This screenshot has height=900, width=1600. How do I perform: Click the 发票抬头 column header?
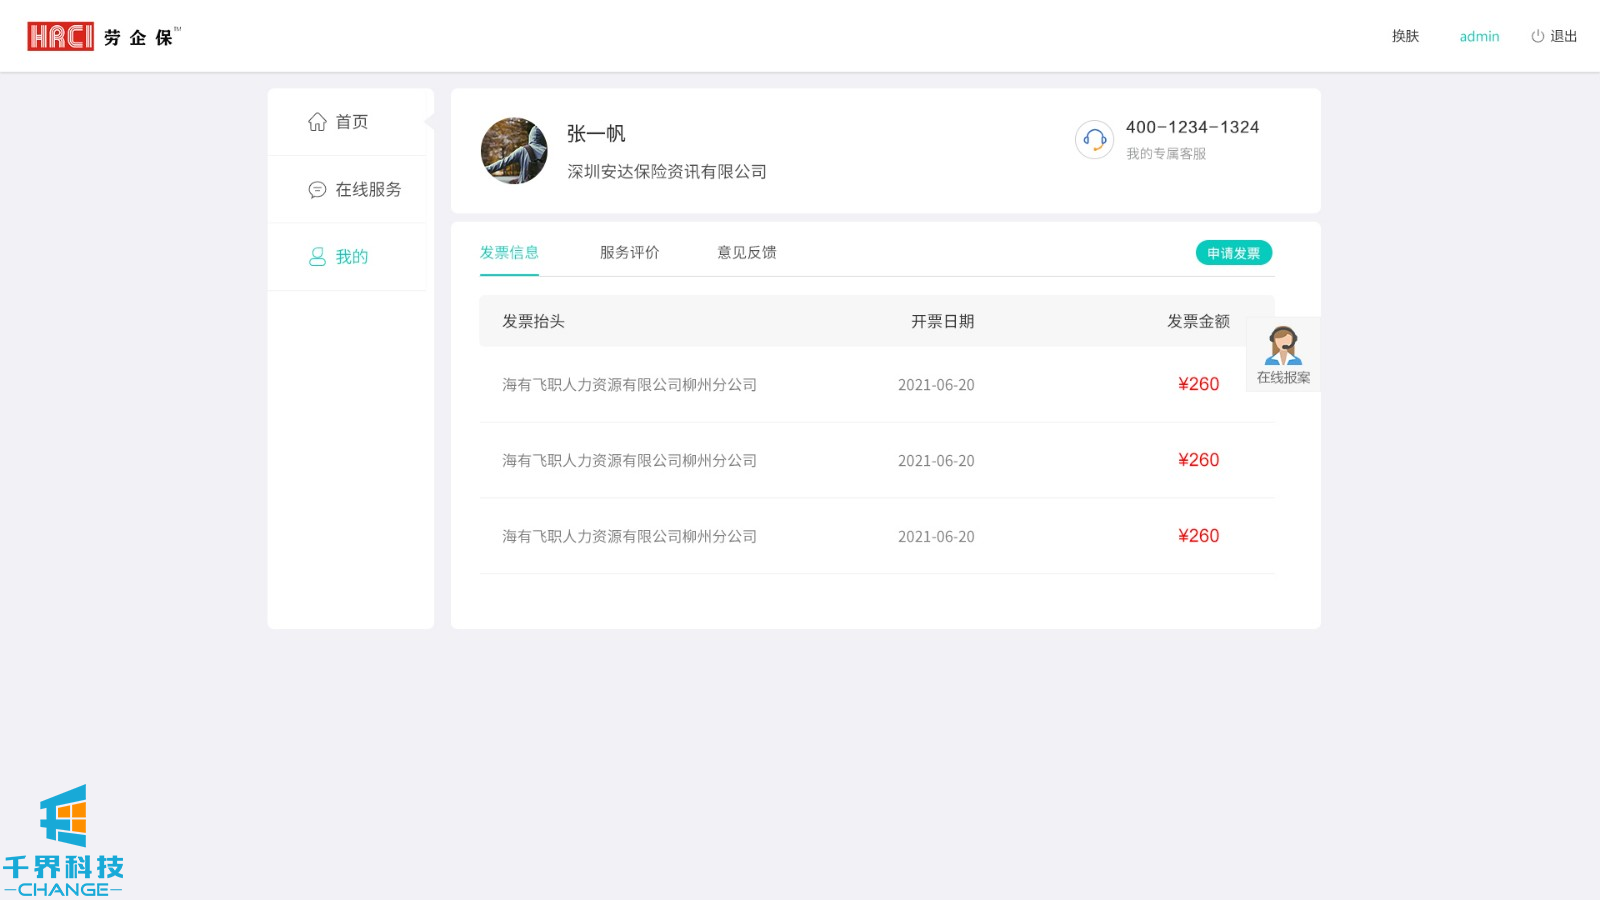(x=533, y=322)
